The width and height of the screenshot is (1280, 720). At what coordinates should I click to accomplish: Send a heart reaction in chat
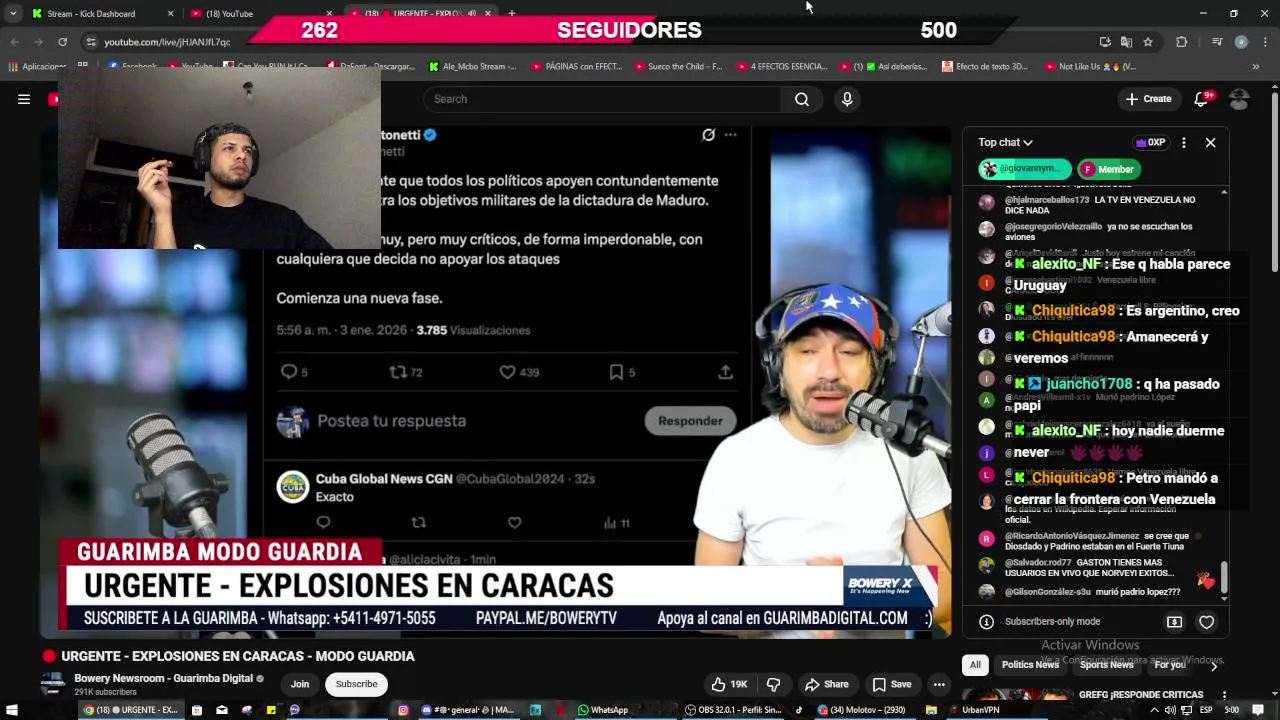(1207, 622)
